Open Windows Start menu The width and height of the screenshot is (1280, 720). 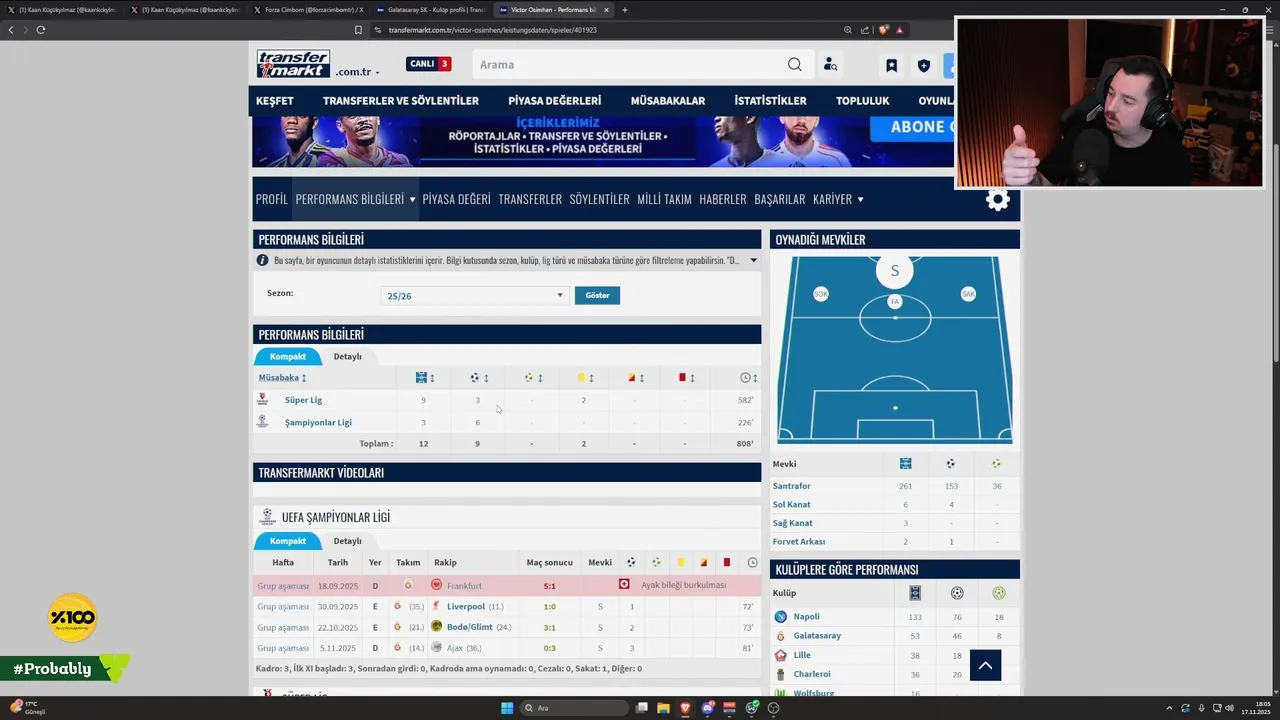507,708
